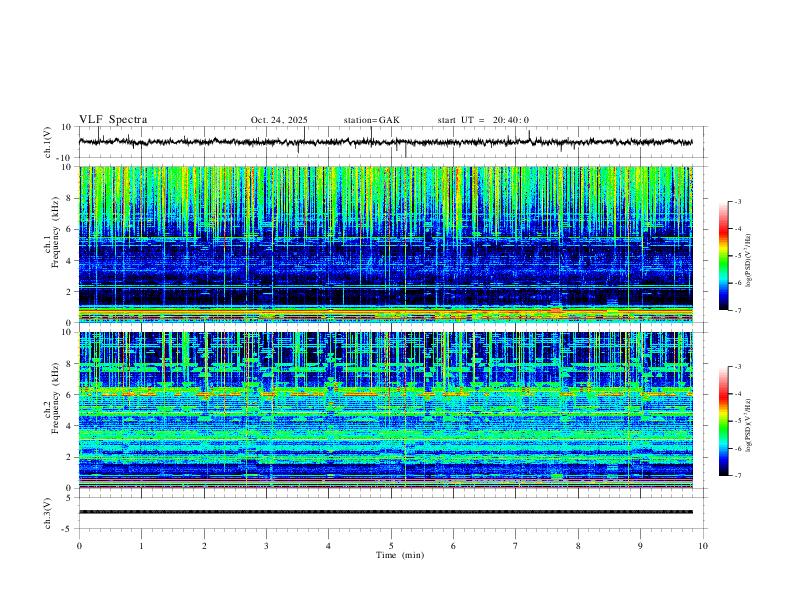Click time axis tick label "4"
This screenshot has width=792, height=612.
coord(328,546)
